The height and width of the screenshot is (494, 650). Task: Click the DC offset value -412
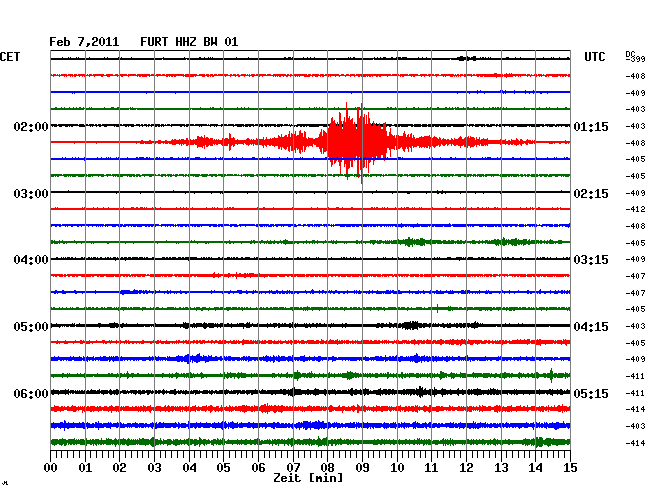click(635, 209)
